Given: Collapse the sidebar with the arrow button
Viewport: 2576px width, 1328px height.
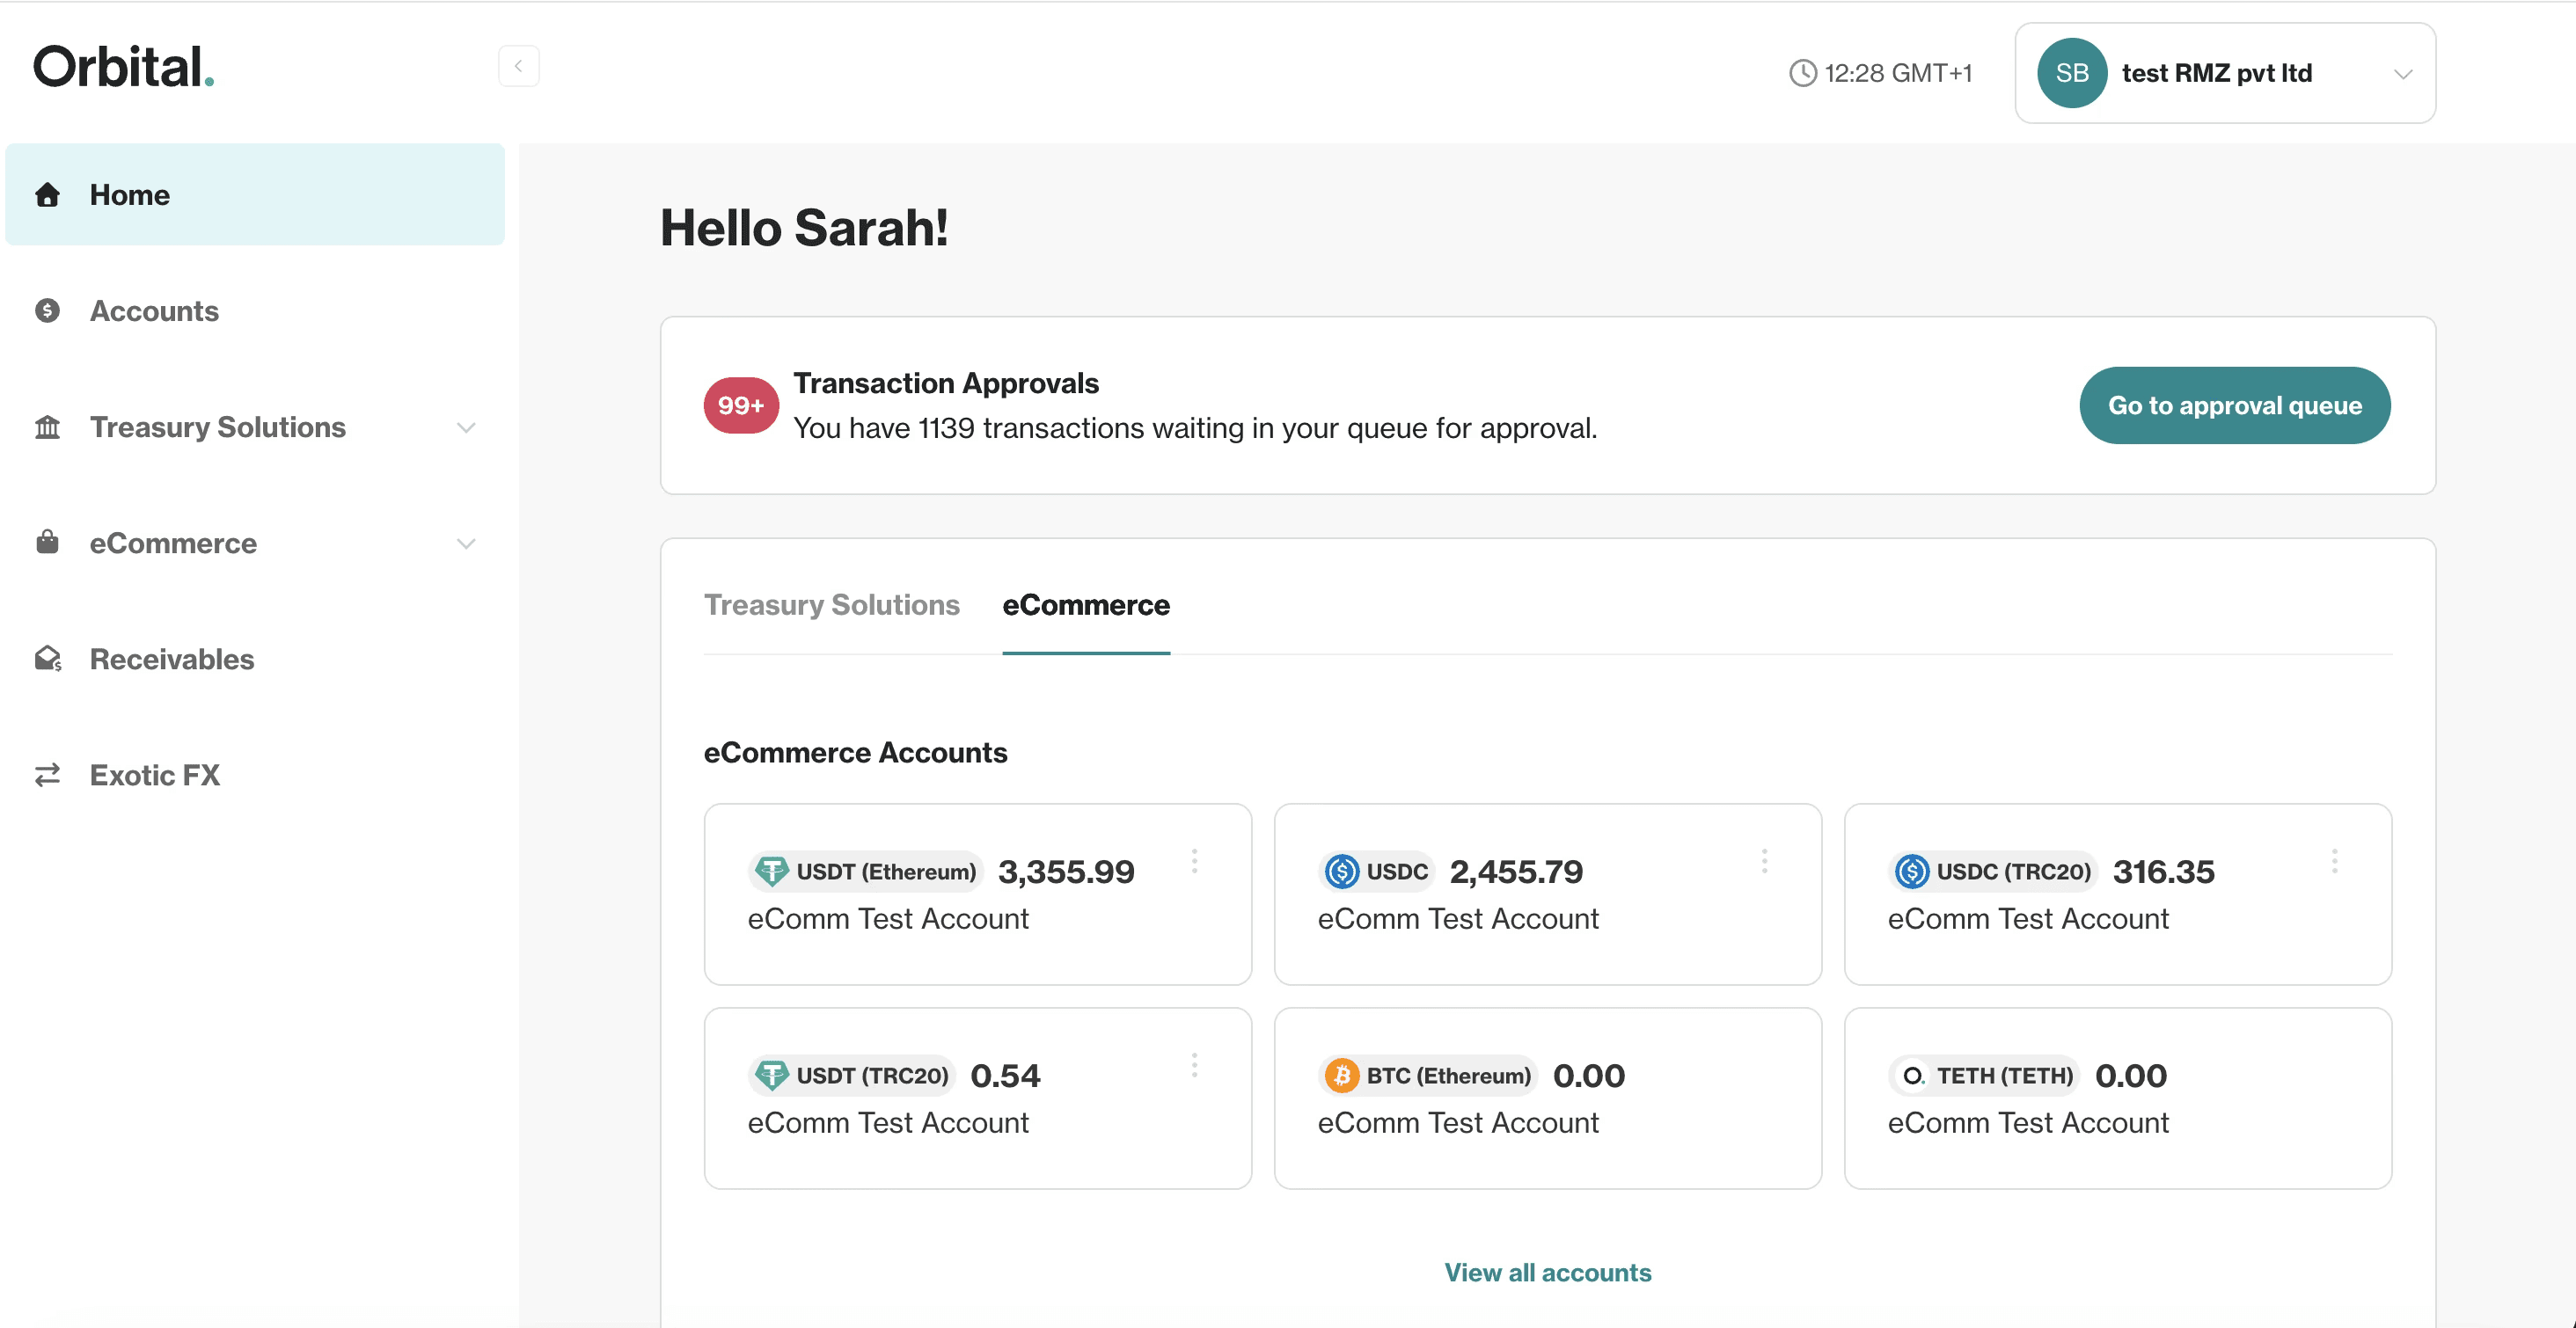Looking at the screenshot, I should 518,66.
